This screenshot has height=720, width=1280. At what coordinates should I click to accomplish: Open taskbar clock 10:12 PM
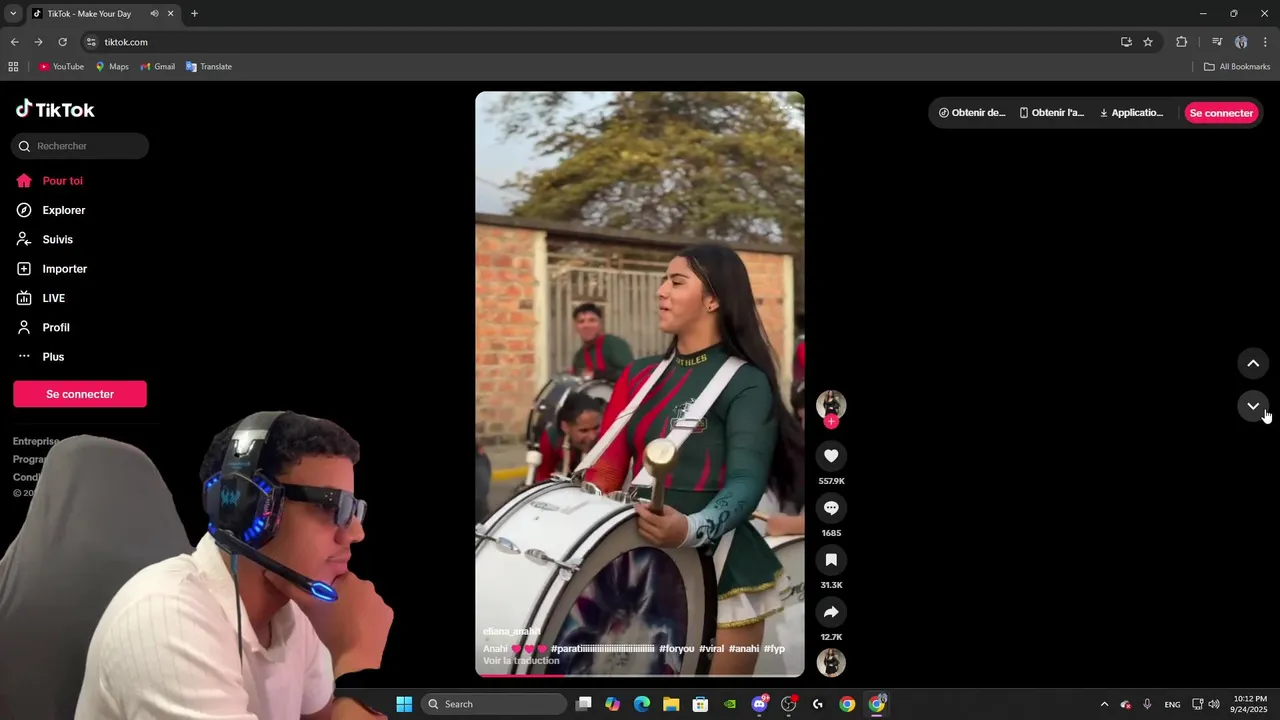1249,704
